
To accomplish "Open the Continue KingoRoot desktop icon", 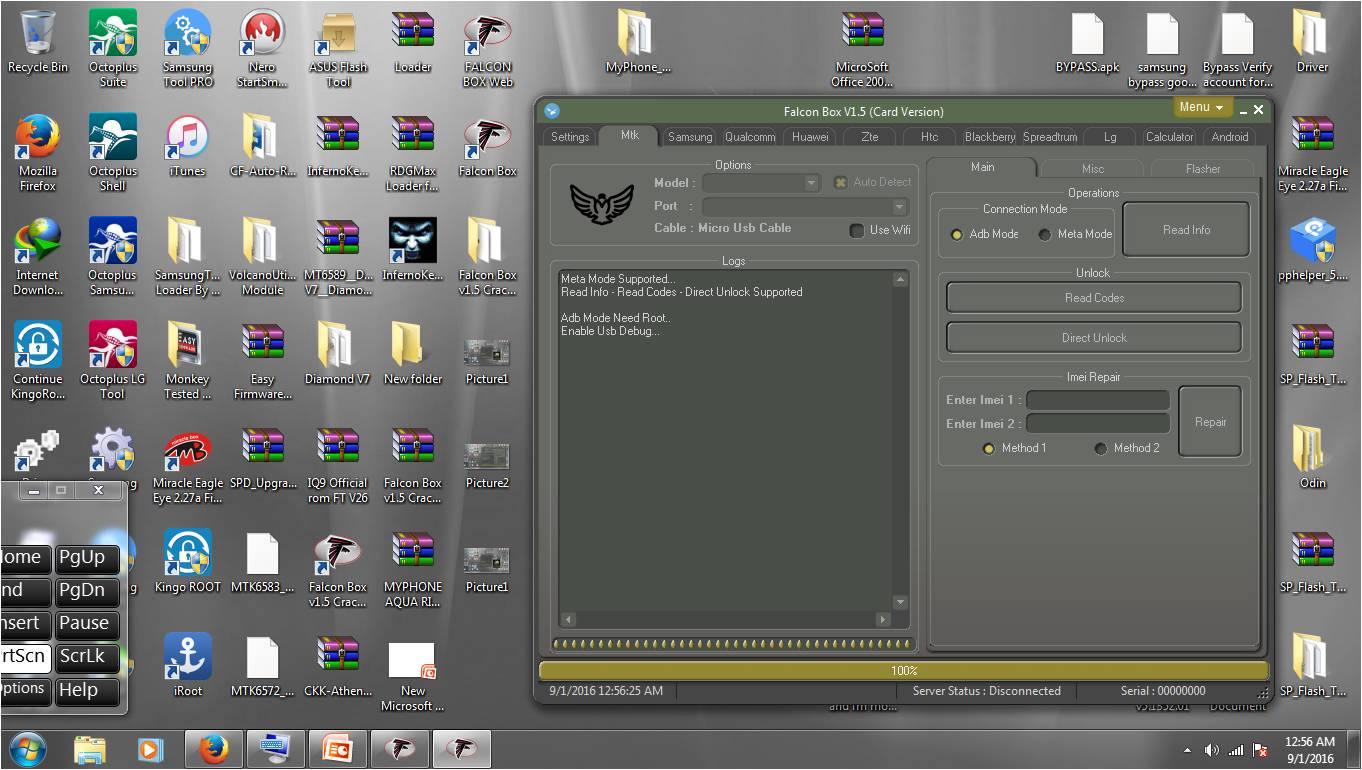I will coord(38,359).
